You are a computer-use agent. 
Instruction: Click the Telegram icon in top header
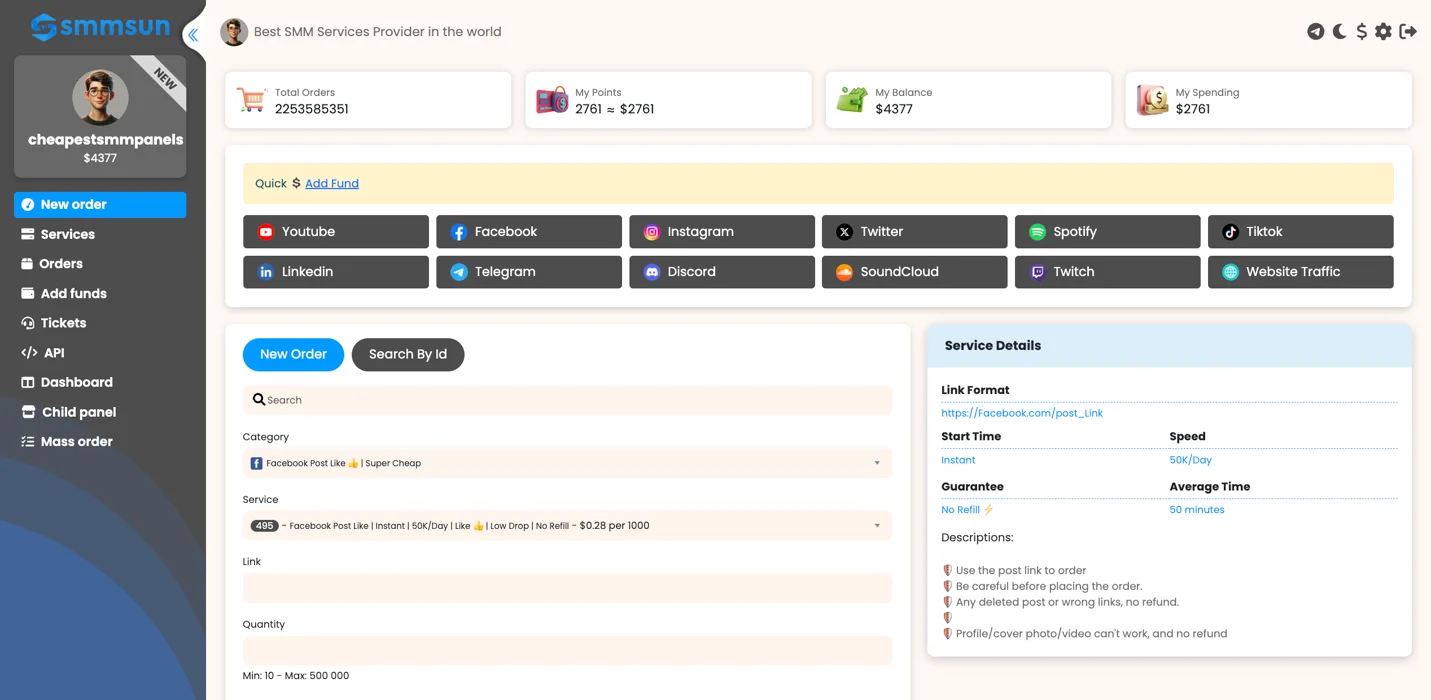(1315, 32)
